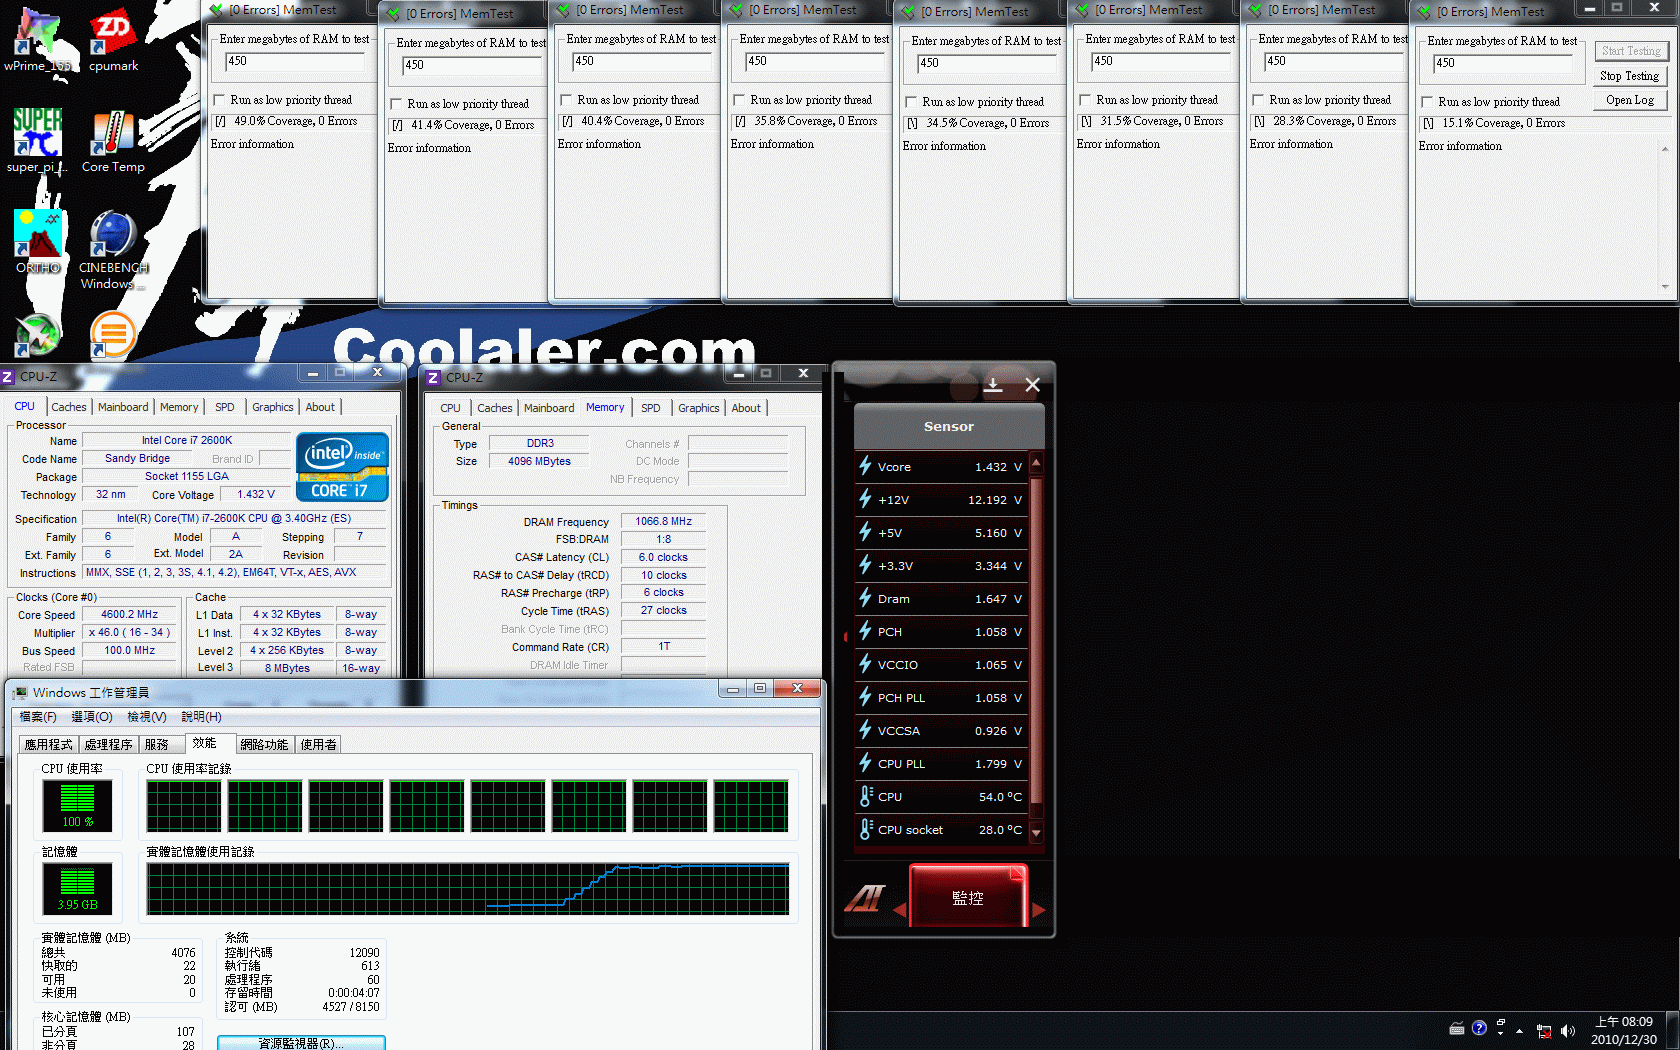Click the DRAM Frequency value 1066.8 MHz

(x=663, y=521)
